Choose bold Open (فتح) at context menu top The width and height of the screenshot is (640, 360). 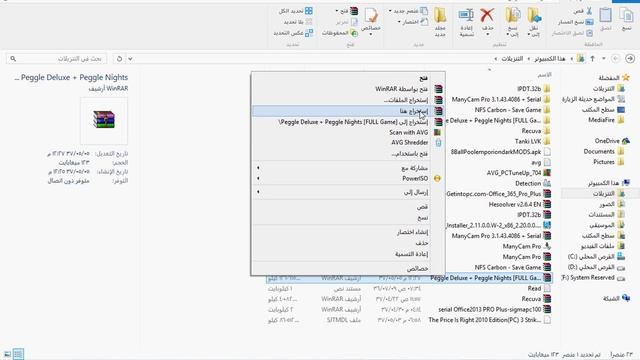[348, 78]
